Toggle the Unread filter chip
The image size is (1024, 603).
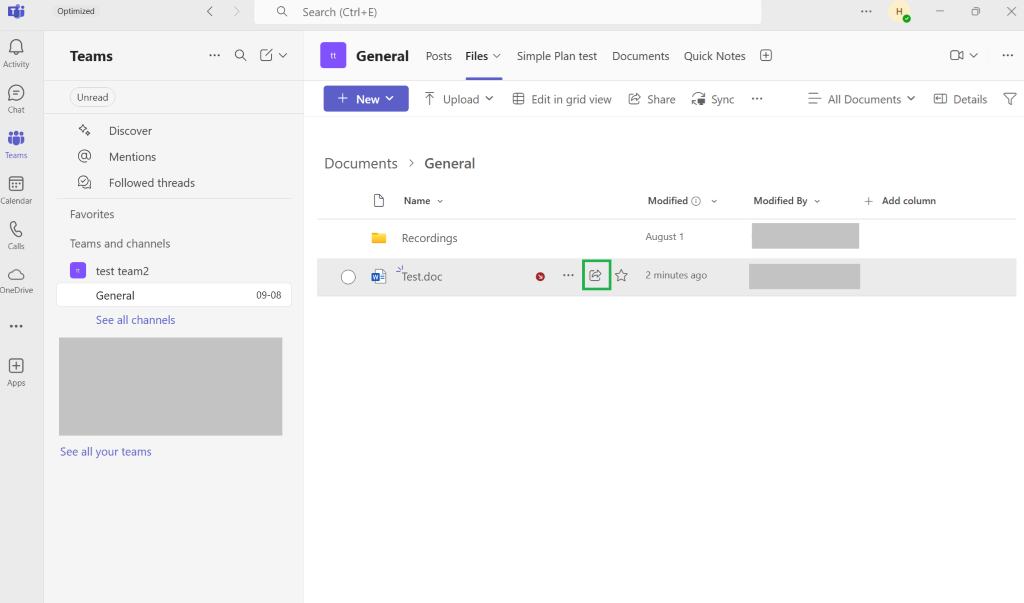click(93, 97)
